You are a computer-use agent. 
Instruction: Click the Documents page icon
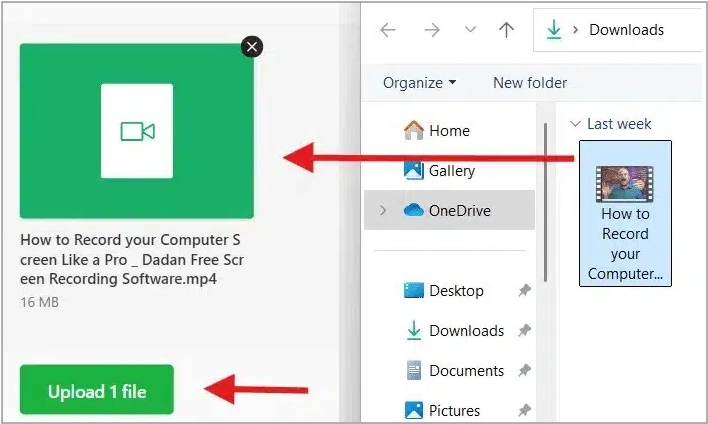click(x=414, y=370)
